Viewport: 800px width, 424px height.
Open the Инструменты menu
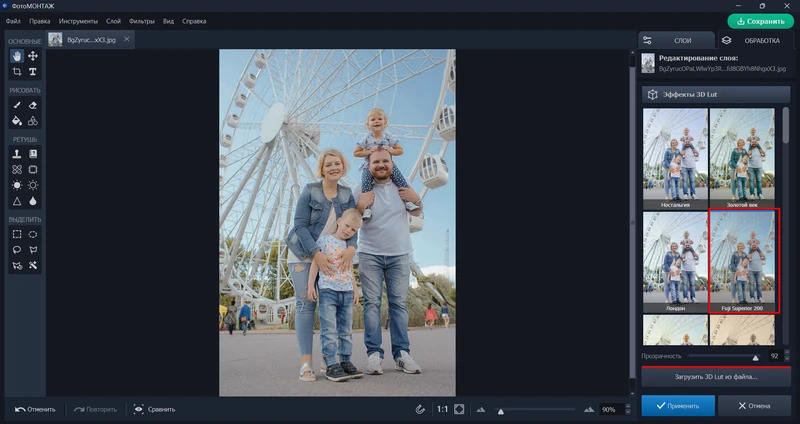(78, 21)
